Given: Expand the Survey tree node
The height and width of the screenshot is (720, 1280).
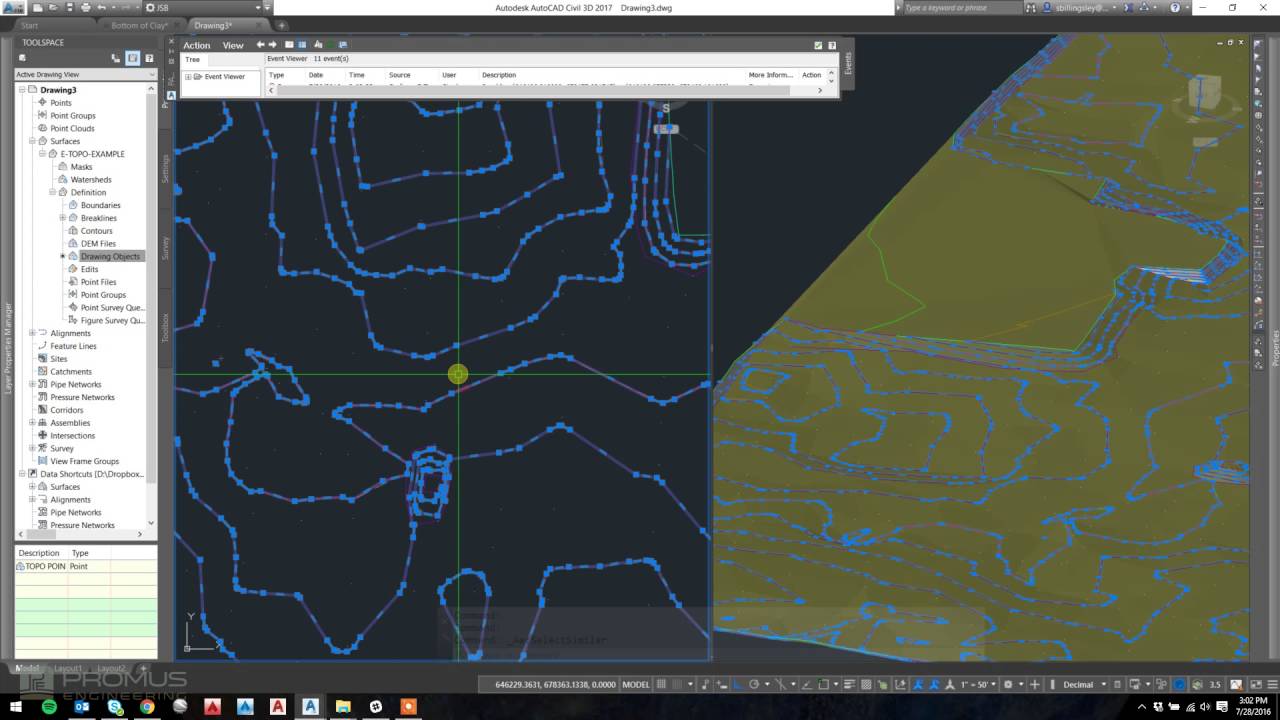Looking at the screenshot, I should [32, 448].
